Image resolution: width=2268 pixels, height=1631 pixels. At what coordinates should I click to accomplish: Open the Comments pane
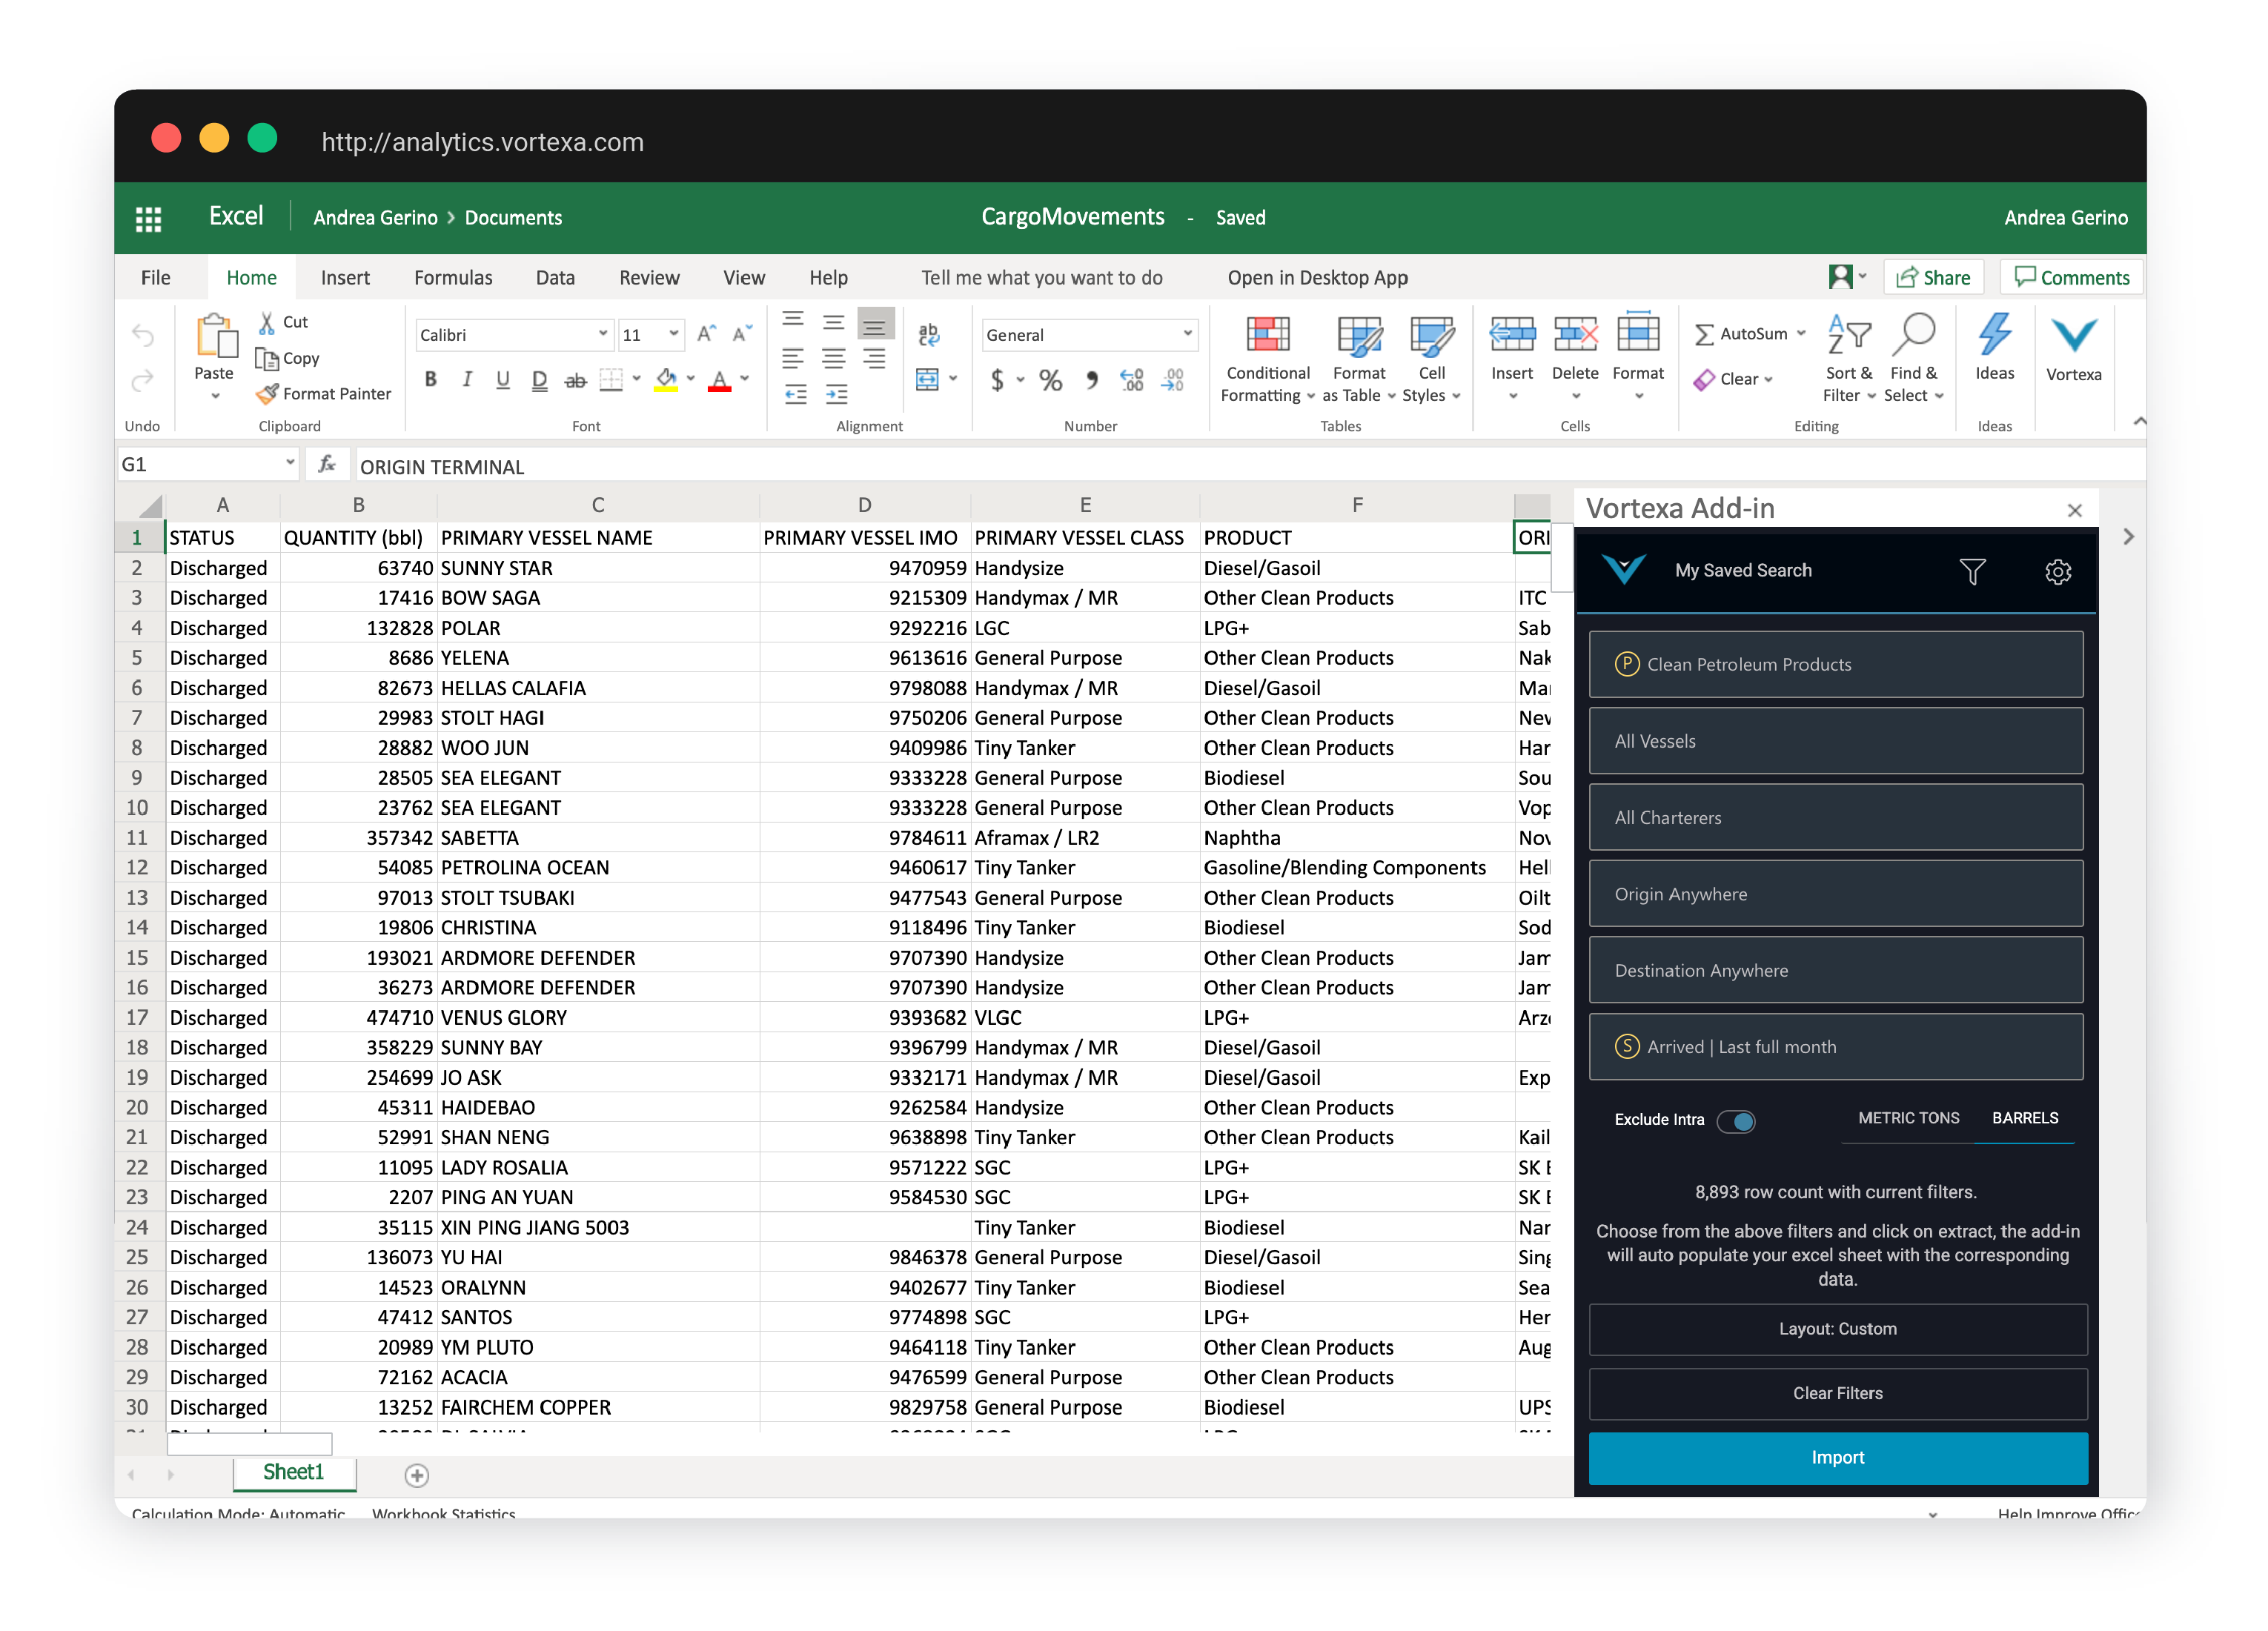coord(2071,278)
